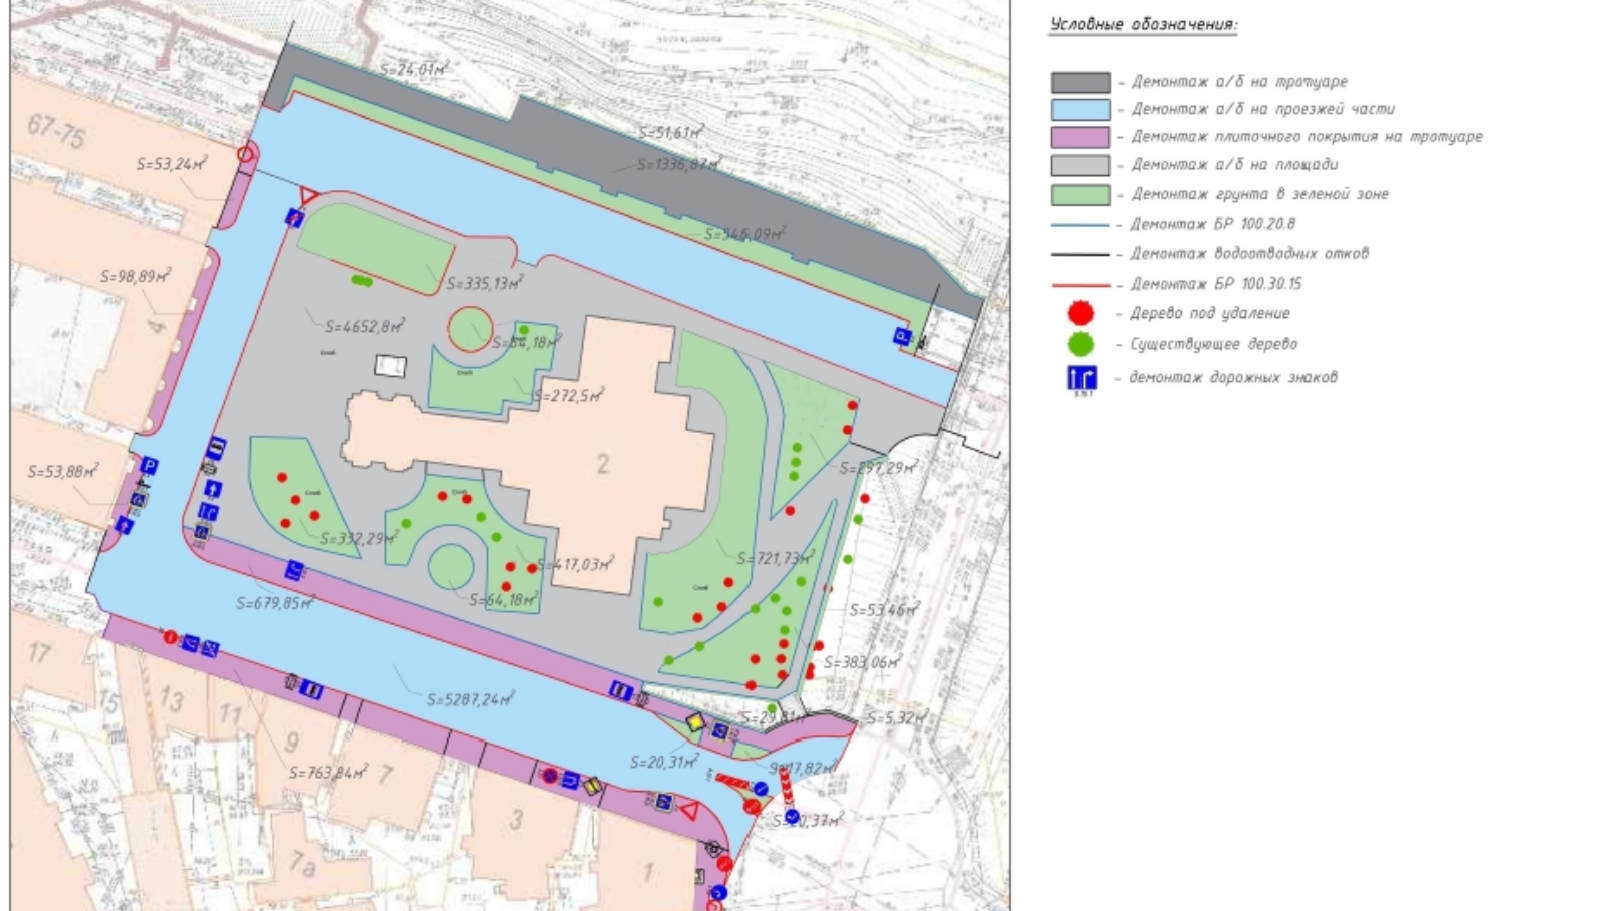The height and width of the screenshot is (911, 1620).
Task: Click the red triangle sign near building 1
Action: point(690,806)
